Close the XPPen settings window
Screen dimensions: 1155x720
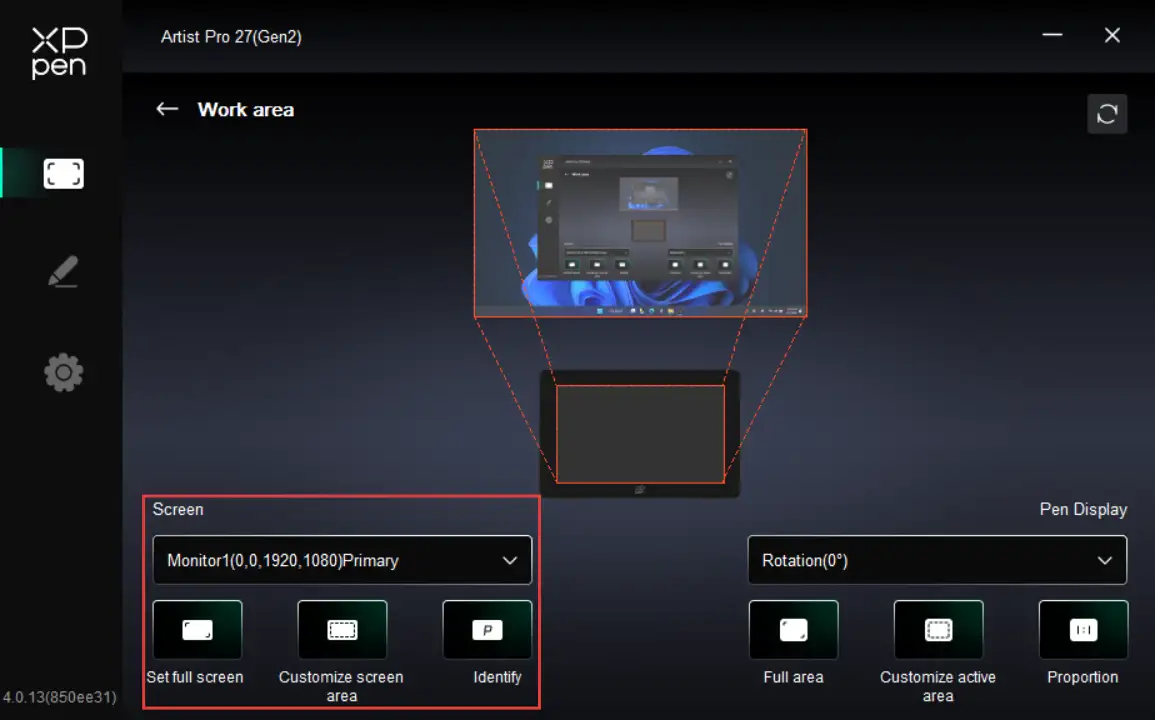(x=1112, y=36)
